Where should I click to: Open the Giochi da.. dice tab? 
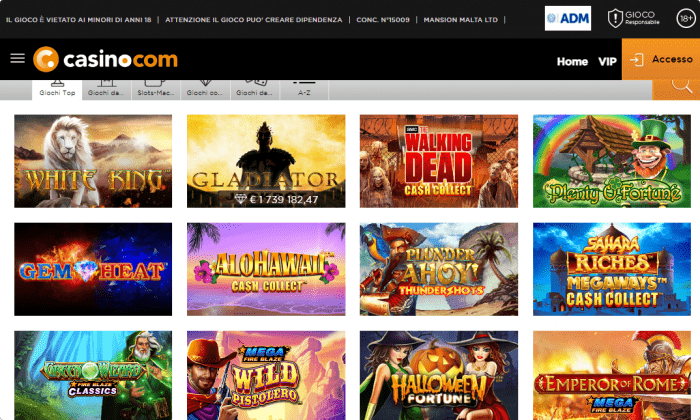[x=254, y=90]
